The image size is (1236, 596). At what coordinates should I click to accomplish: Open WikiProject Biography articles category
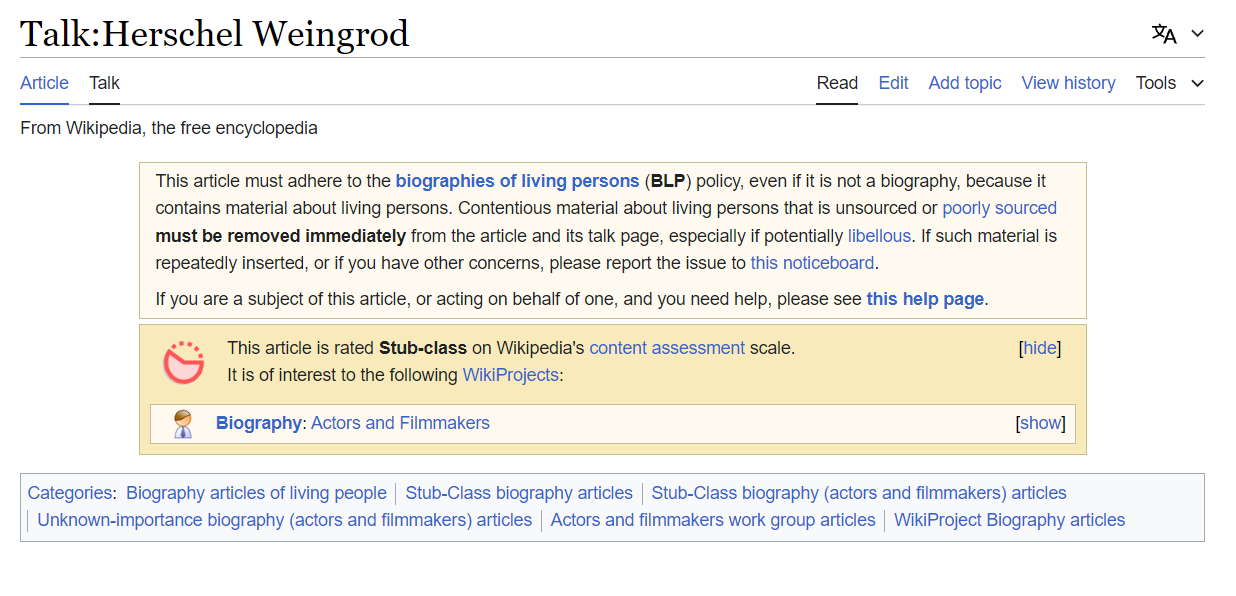(1009, 520)
